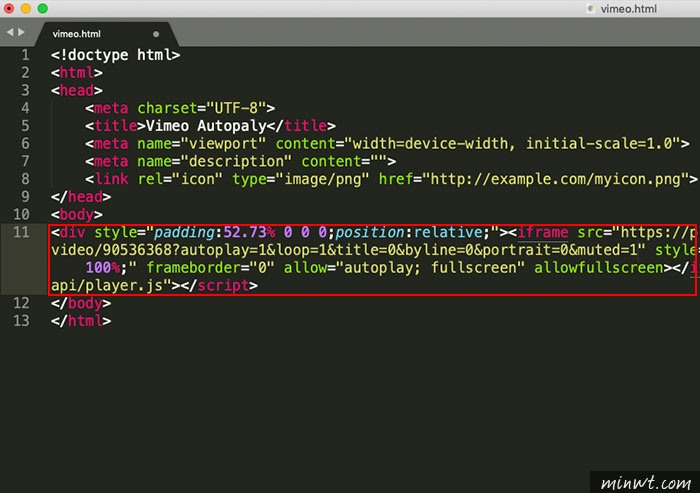Place cursor in <!doctype html> text
Image resolution: width=700 pixels, height=493 pixels.
tap(116, 55)
